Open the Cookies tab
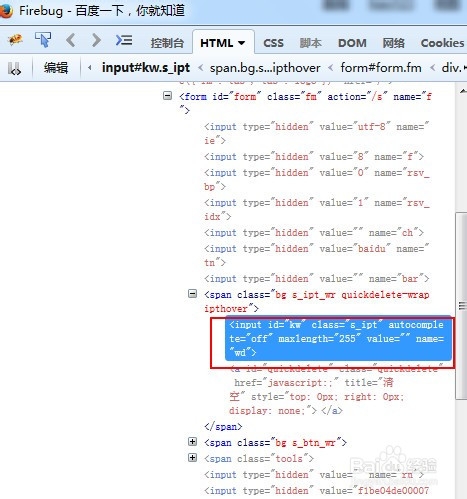 442,43
